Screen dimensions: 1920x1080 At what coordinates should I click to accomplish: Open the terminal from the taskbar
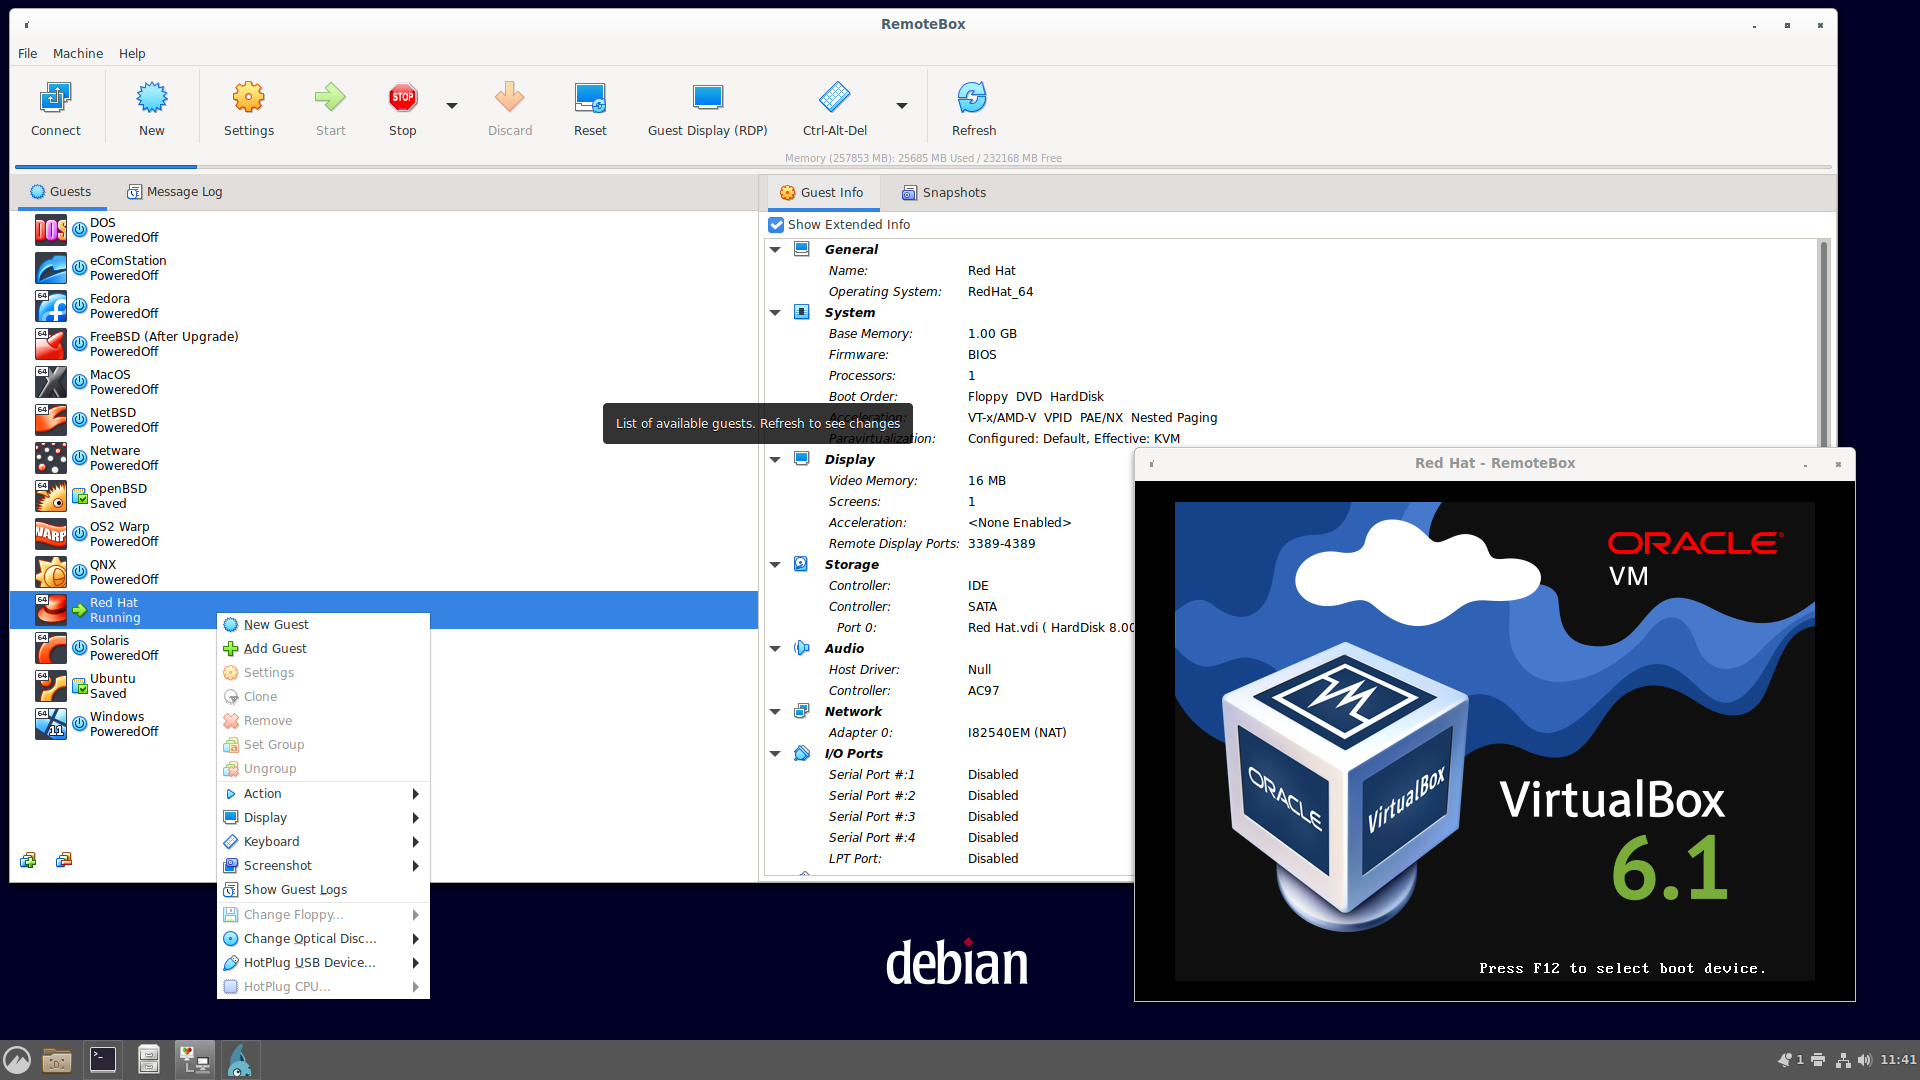click(102, 1059)
